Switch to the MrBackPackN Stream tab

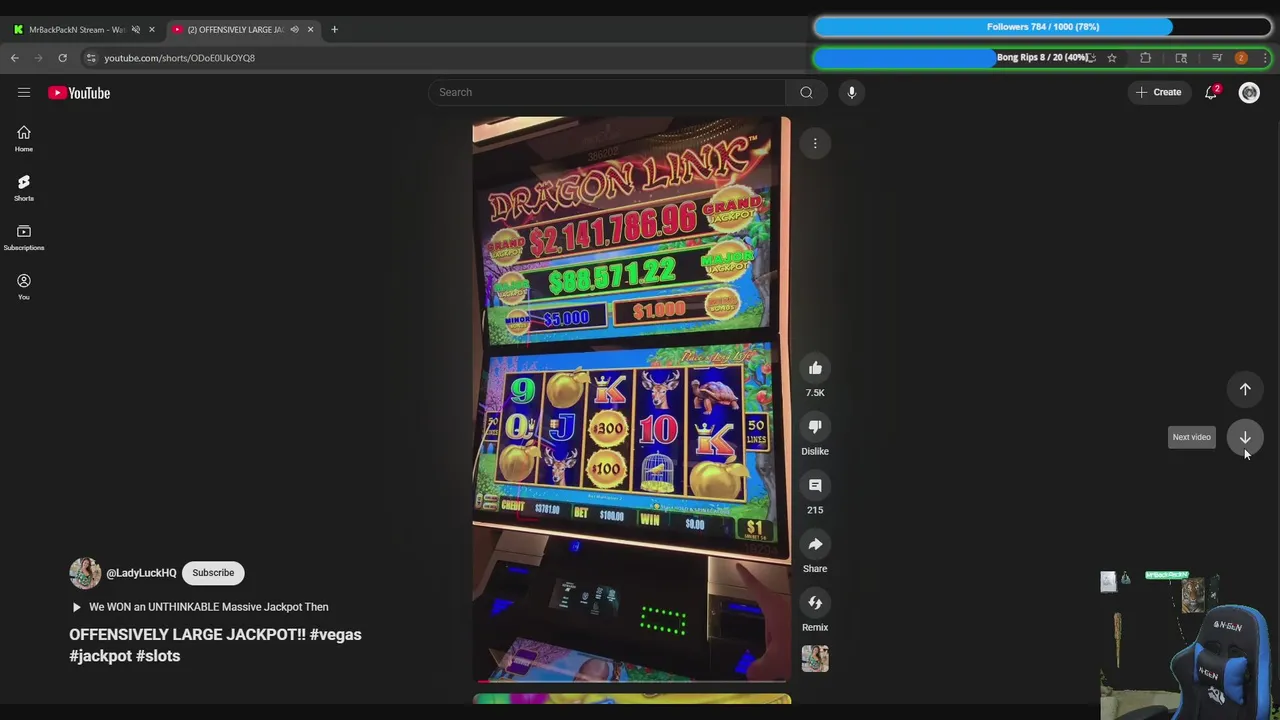[x=77, y=30]
